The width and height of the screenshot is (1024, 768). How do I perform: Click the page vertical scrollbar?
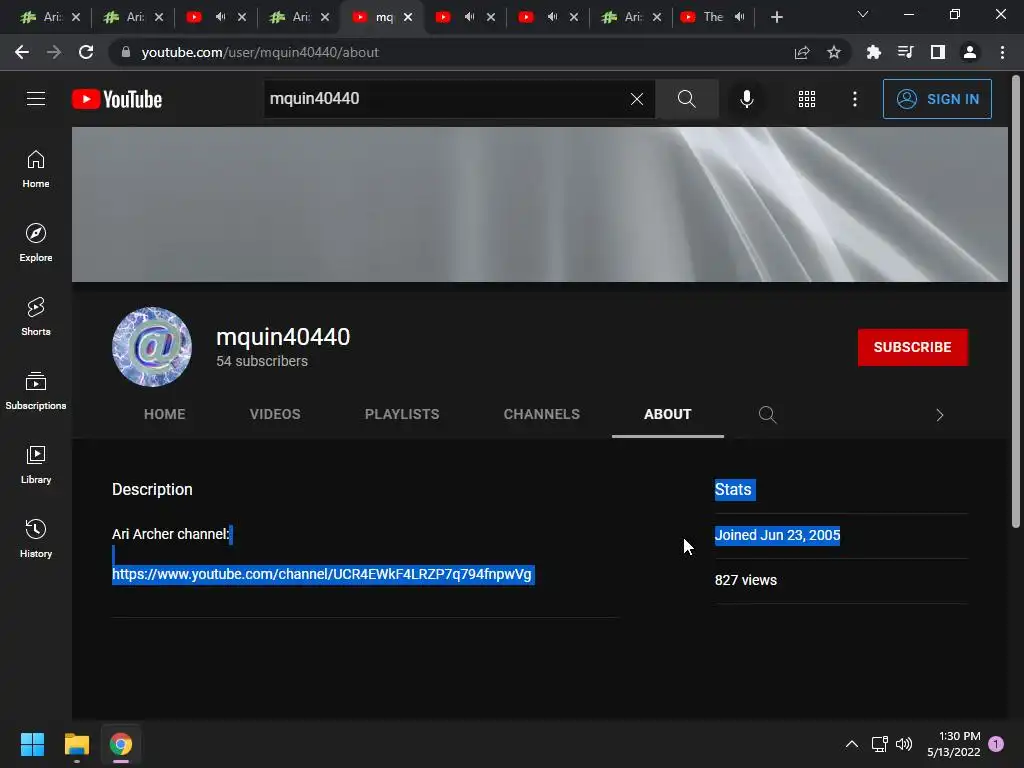pyautogui.click(x=1016, y=302)
